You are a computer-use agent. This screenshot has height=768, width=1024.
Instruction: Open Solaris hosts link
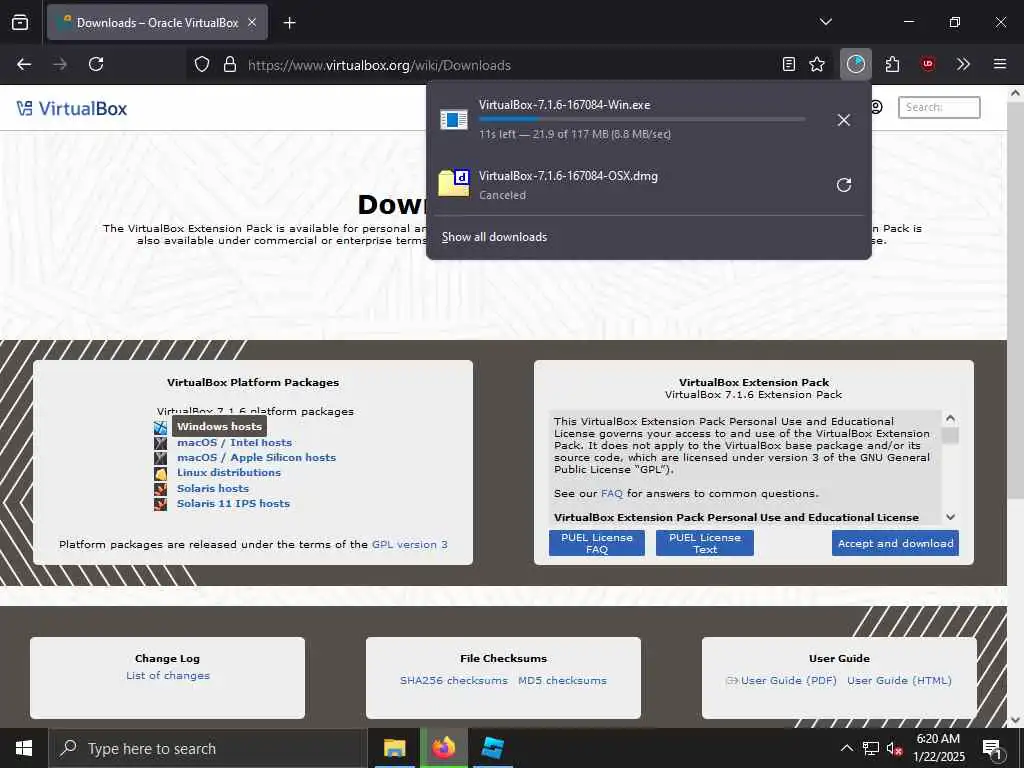[x=213, y=488]
